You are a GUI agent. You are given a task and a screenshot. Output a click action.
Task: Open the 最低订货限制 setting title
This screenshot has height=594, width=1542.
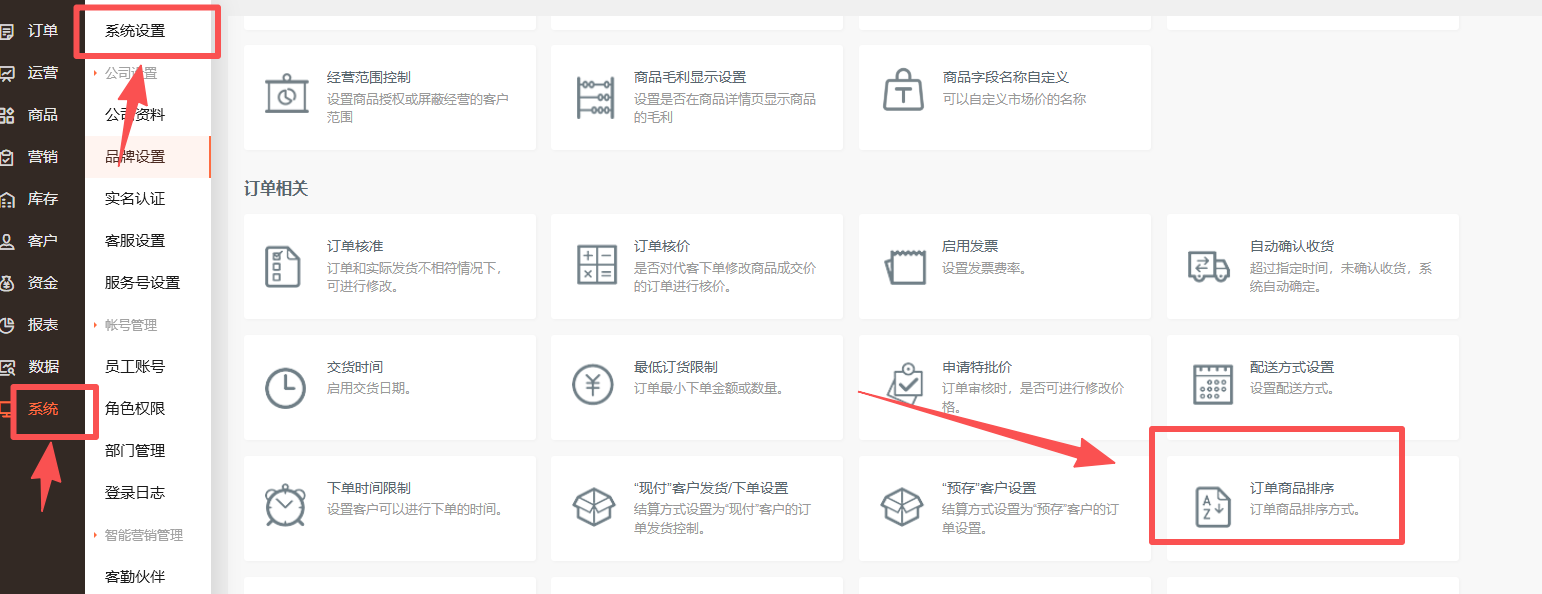[x=676, y=367]
